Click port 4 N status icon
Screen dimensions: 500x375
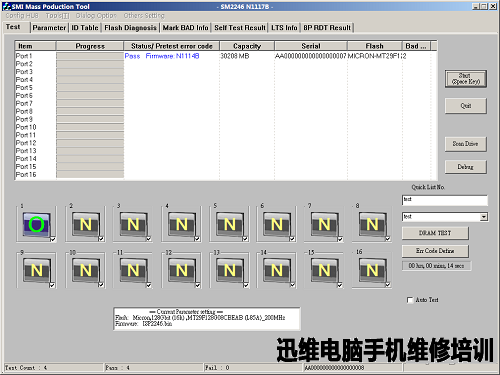[x=182, y=224]
